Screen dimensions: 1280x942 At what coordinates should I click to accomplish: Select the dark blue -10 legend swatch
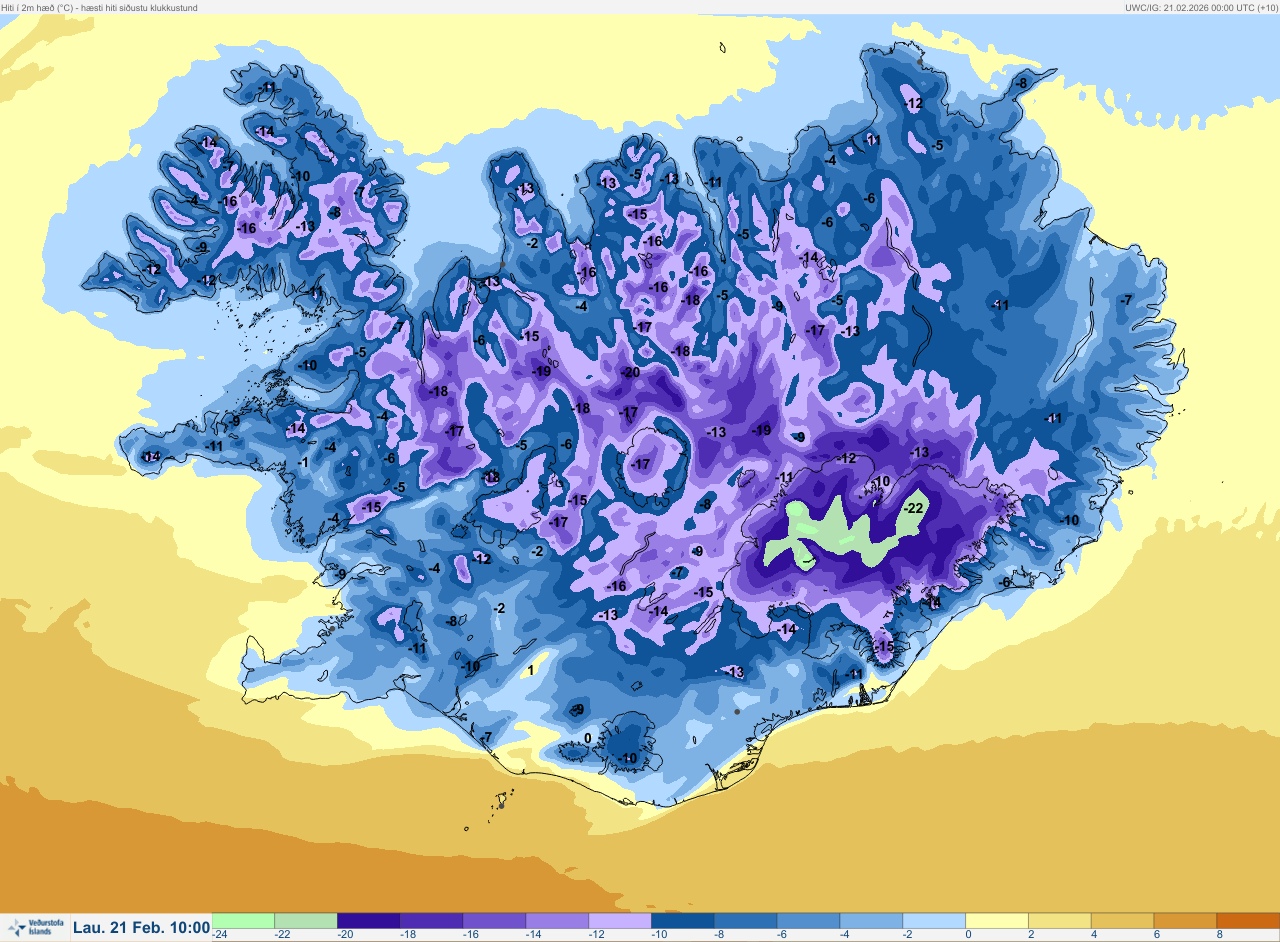[x=683, y=920]
